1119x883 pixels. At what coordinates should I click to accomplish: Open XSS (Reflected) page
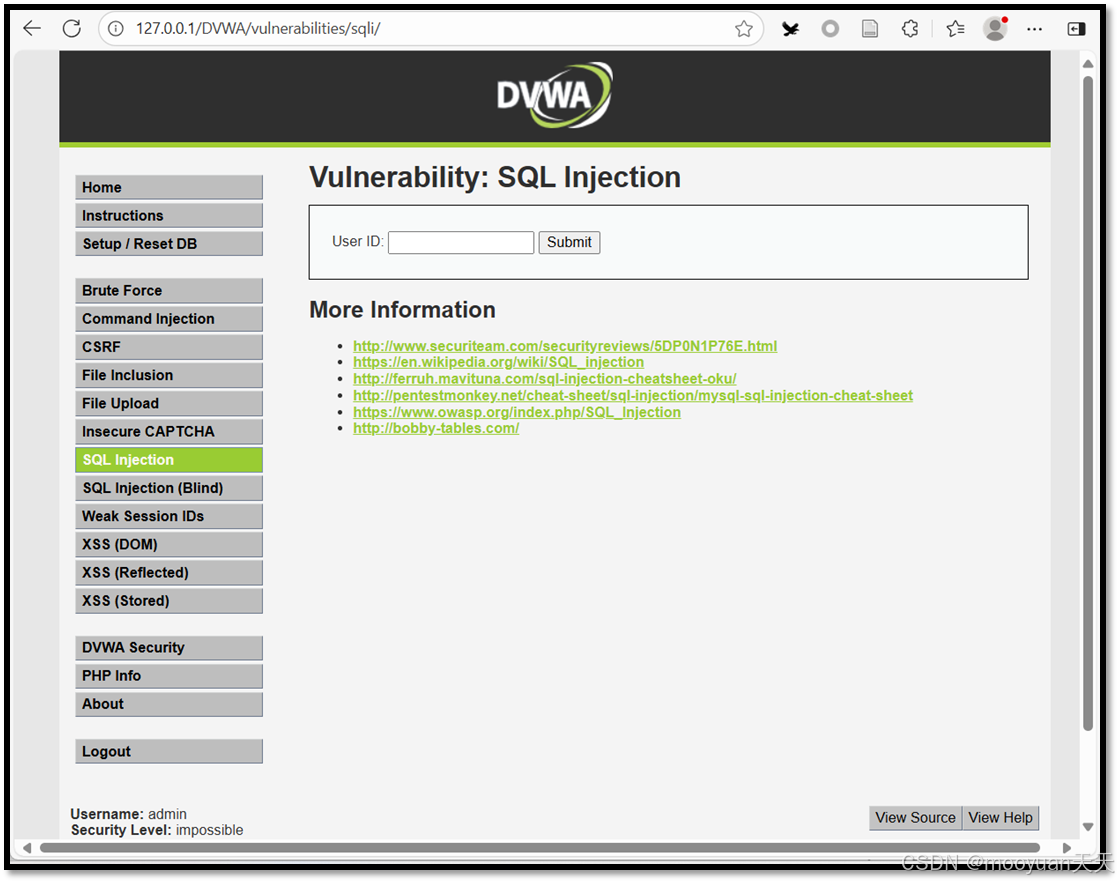pyautogui.click(x=169, y=572)
